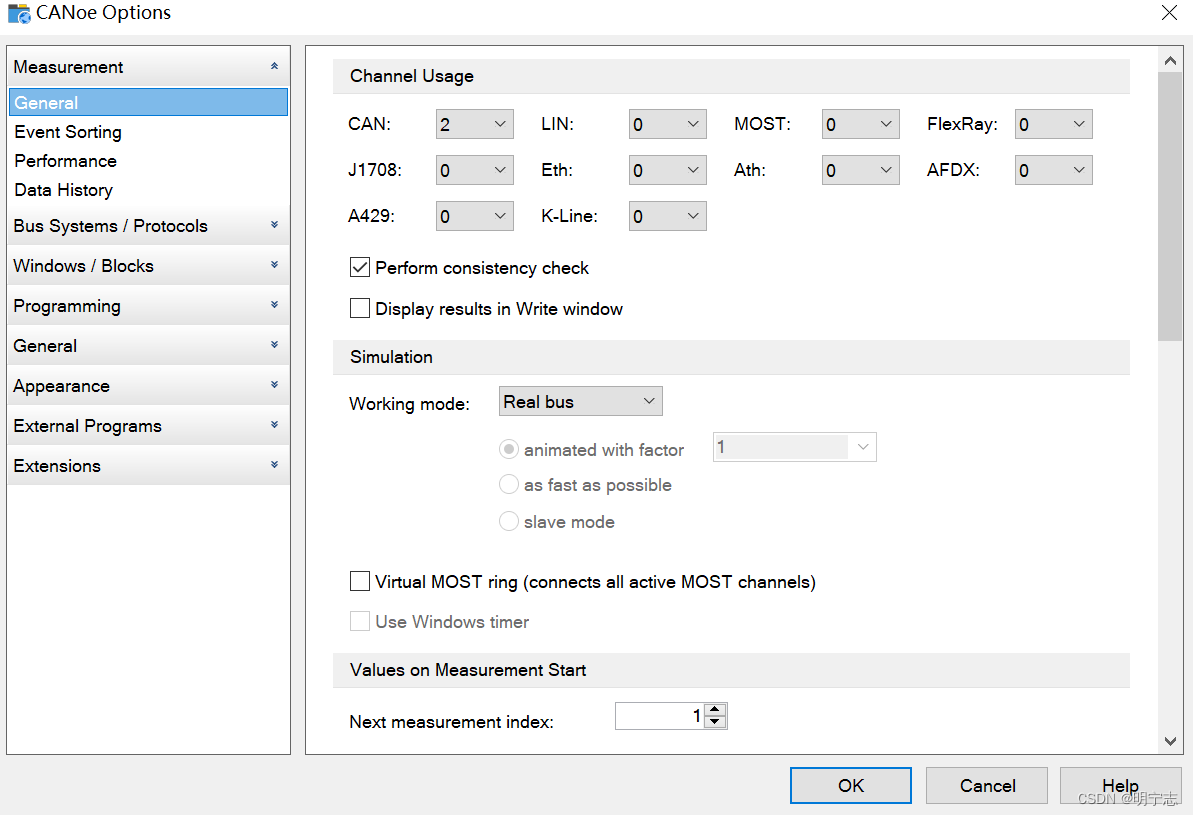1193x815 pixels.
Task: Click the CANoe Options title bar icon
Action: coord(19,14)
